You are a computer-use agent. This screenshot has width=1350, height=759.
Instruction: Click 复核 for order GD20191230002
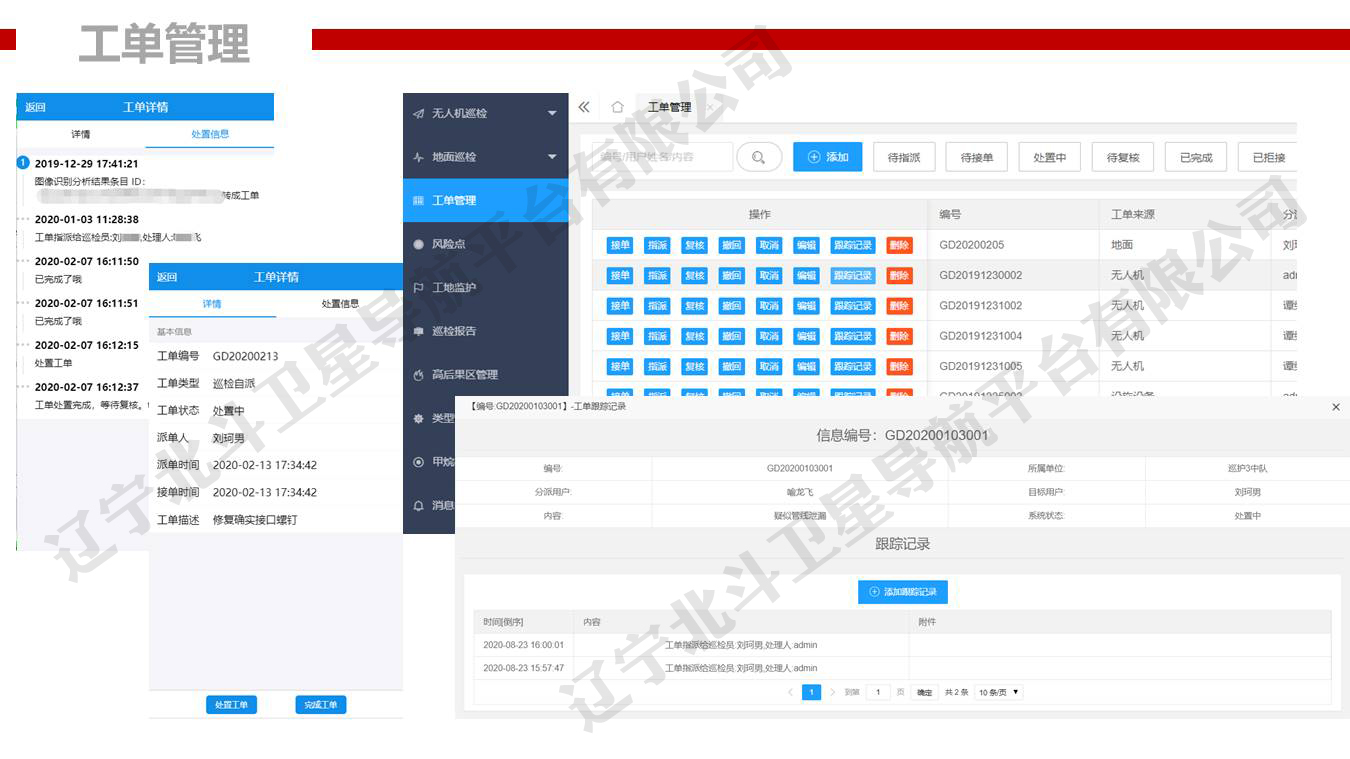point(694,275)
